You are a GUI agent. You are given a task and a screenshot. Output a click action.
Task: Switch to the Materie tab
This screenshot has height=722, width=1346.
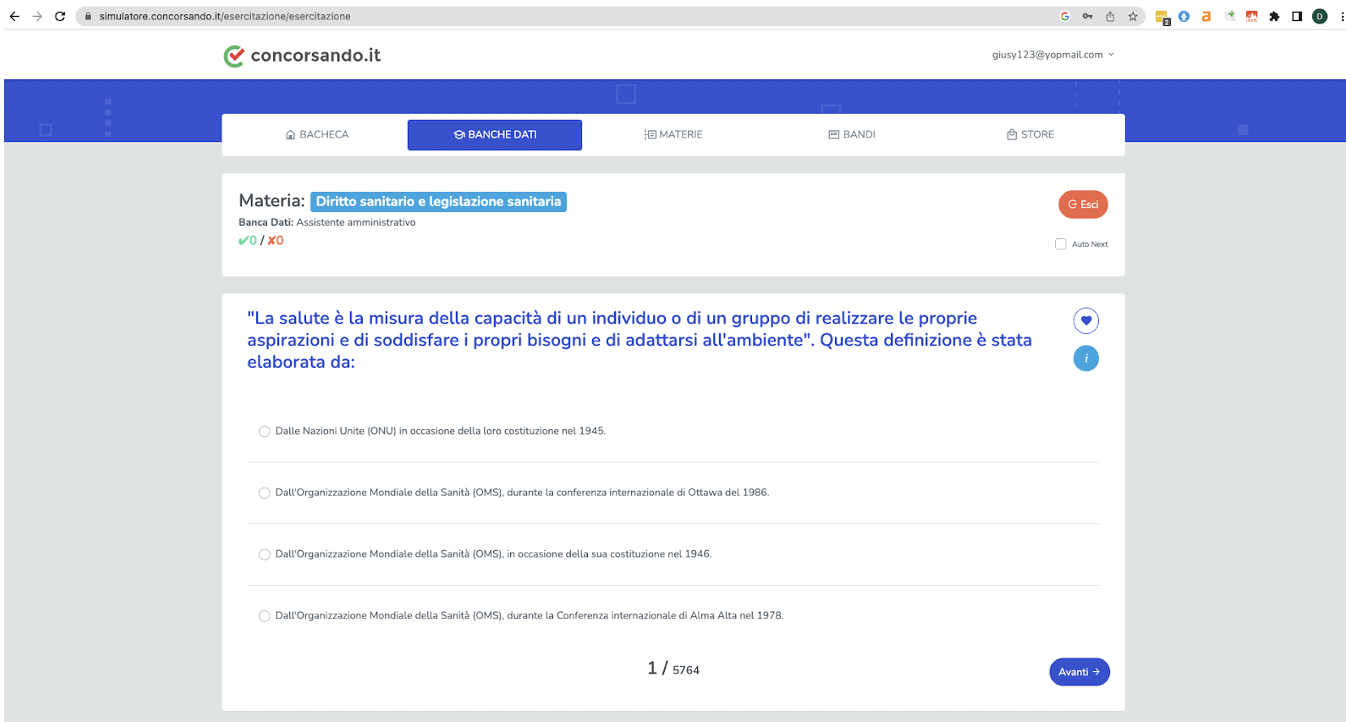pyautogui.click(x=673, y=135)
